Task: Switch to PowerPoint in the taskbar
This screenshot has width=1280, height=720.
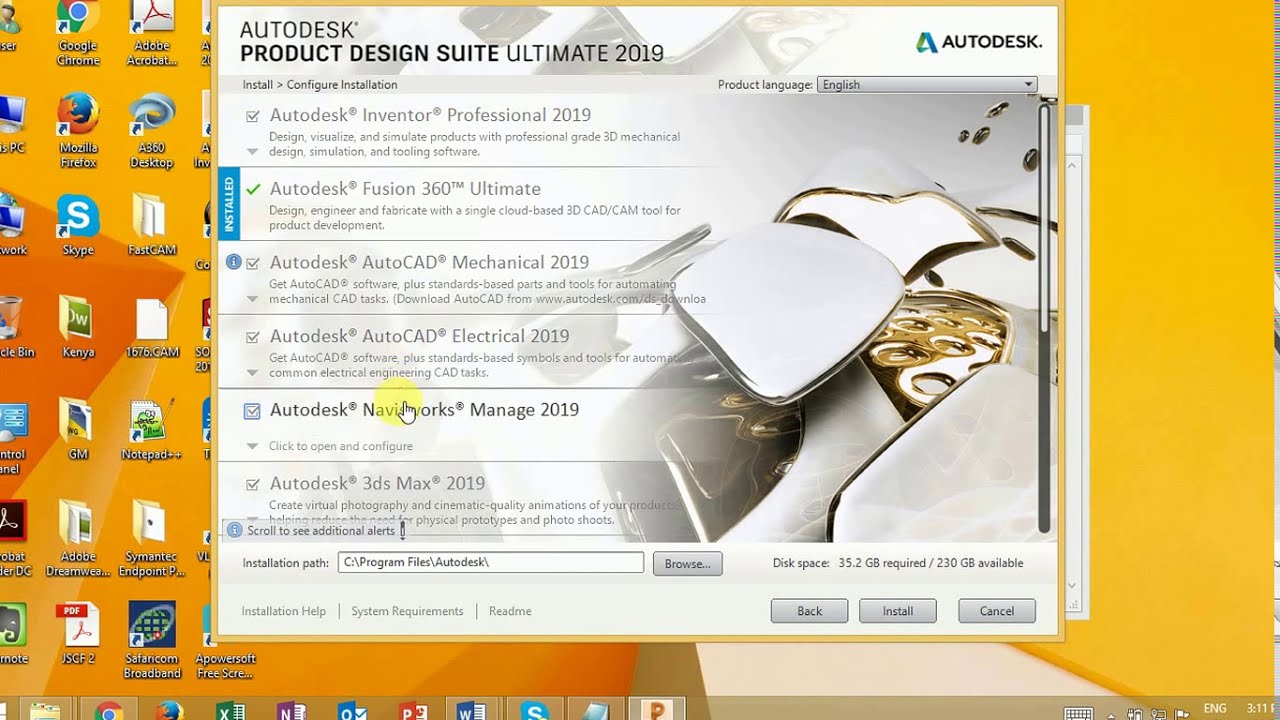Action: [x=413, y=712]
